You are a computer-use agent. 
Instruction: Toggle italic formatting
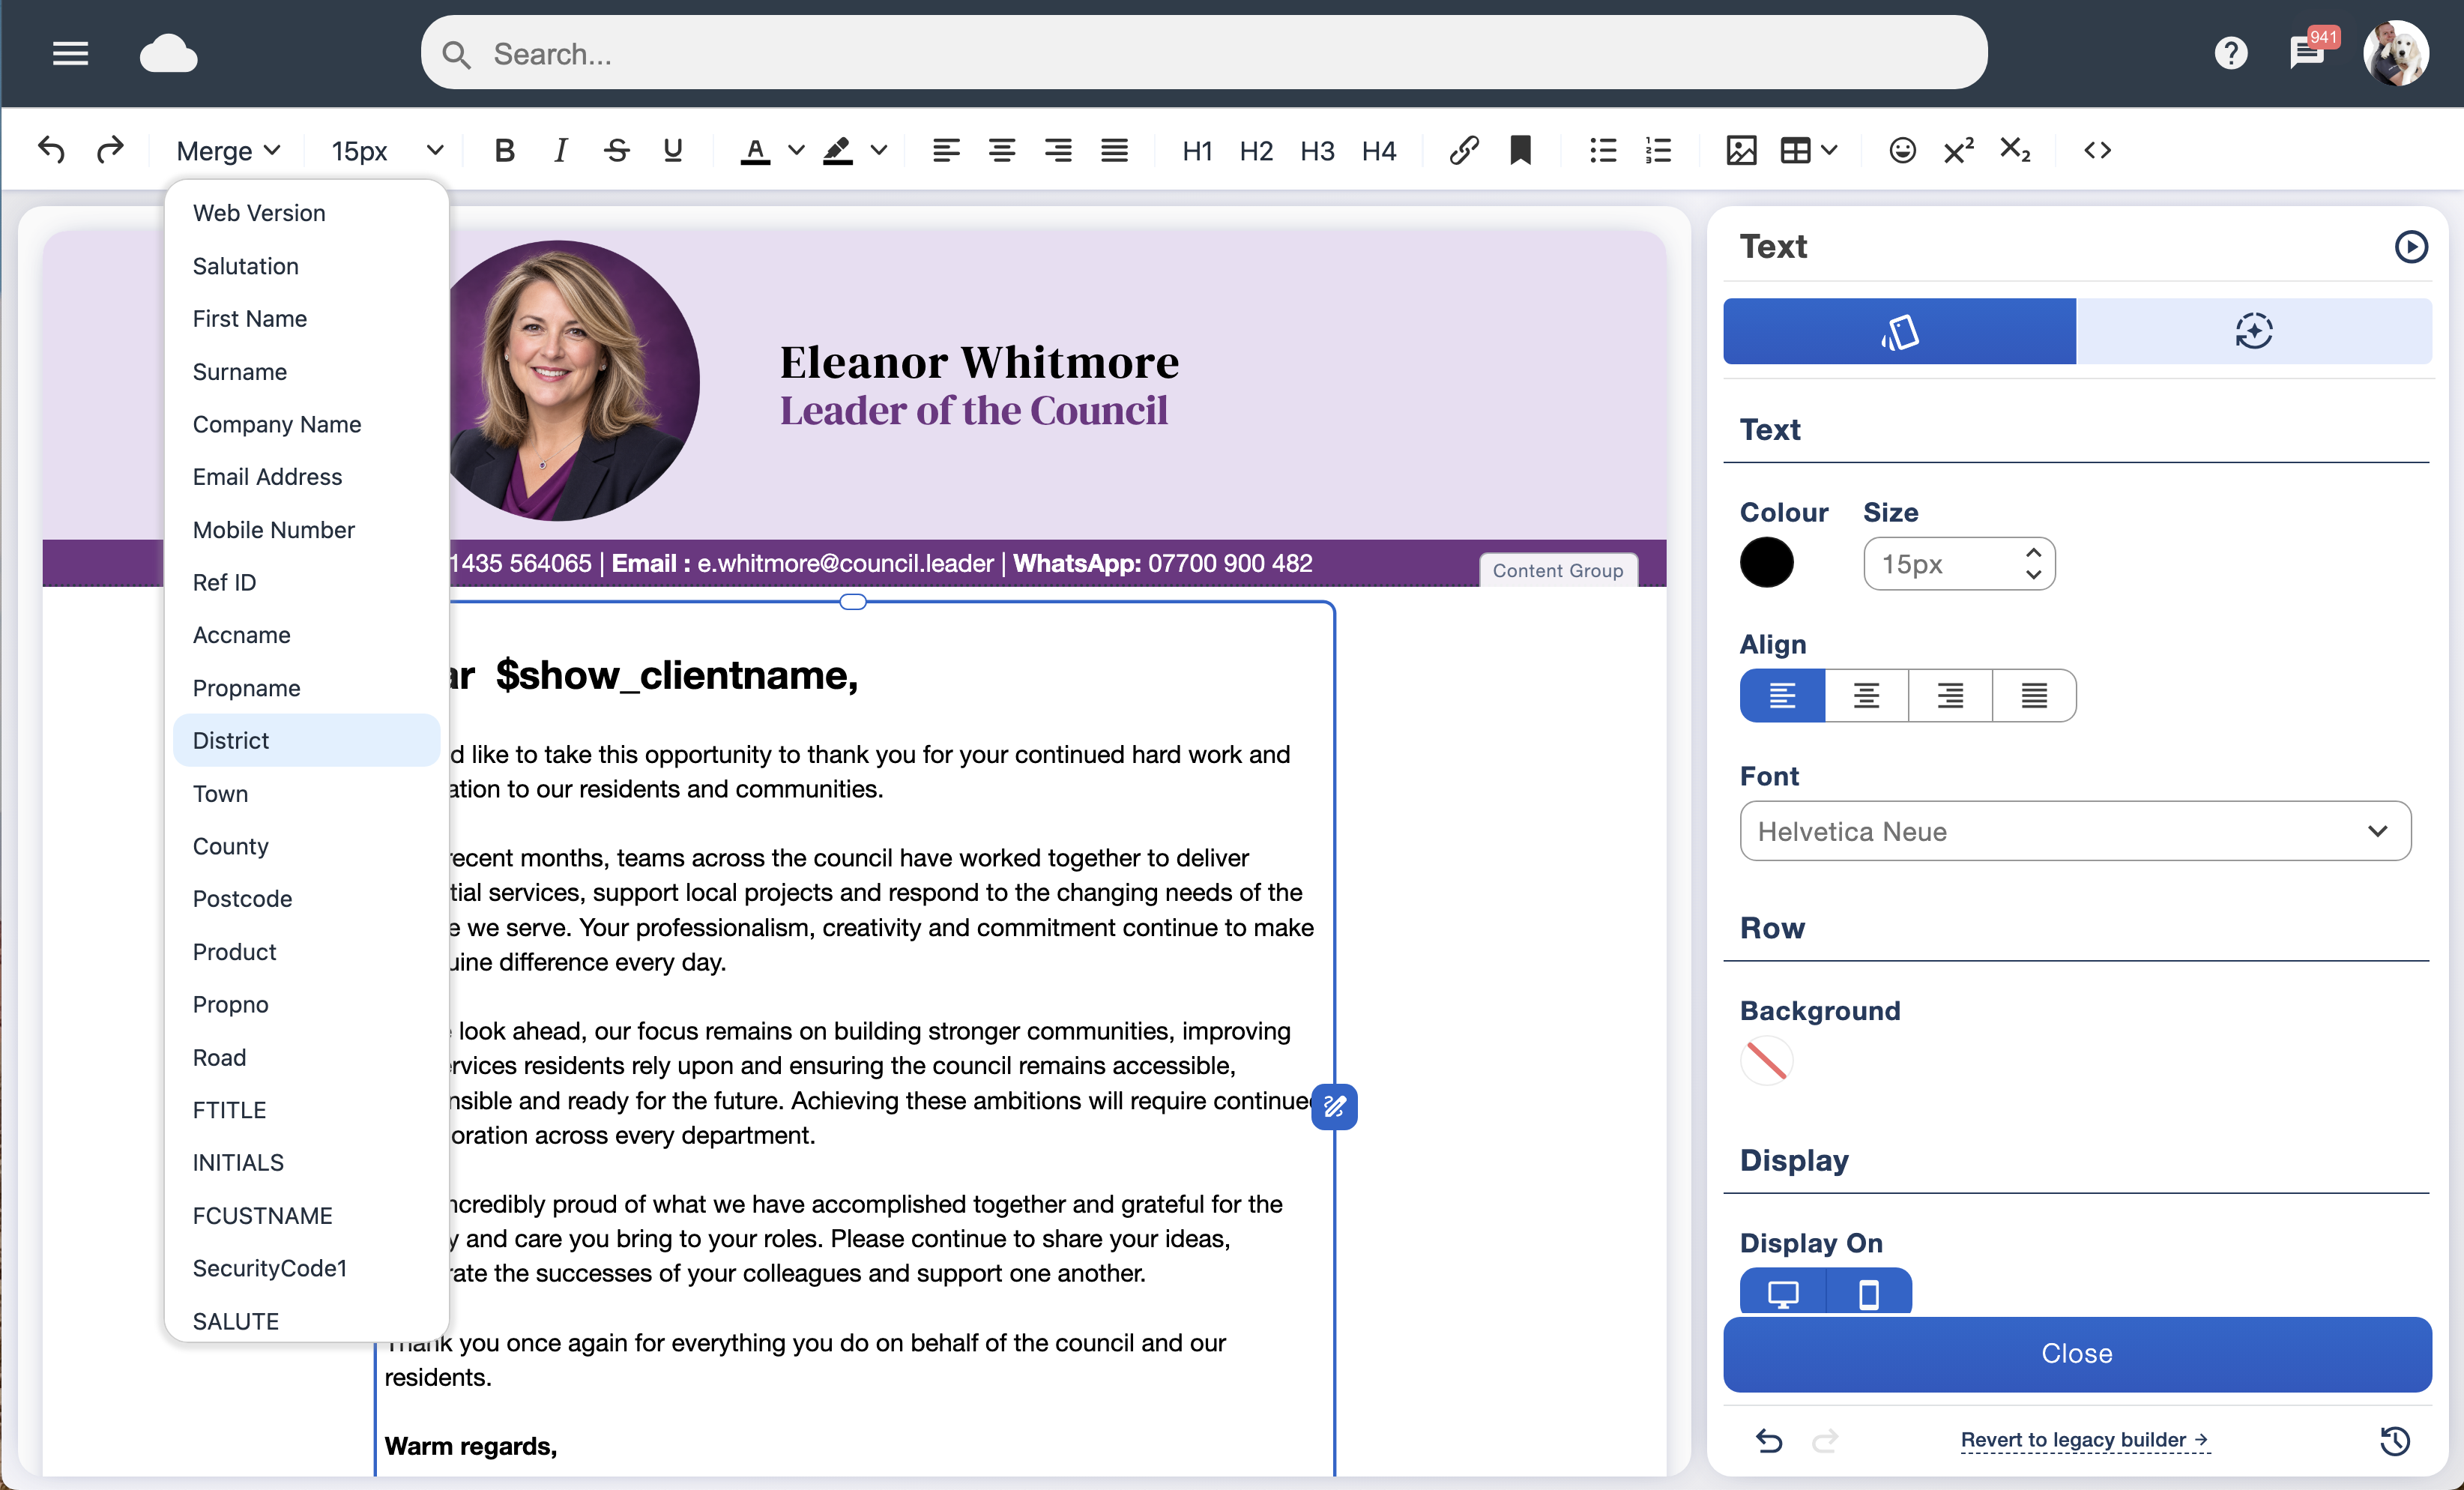point(560,150)
